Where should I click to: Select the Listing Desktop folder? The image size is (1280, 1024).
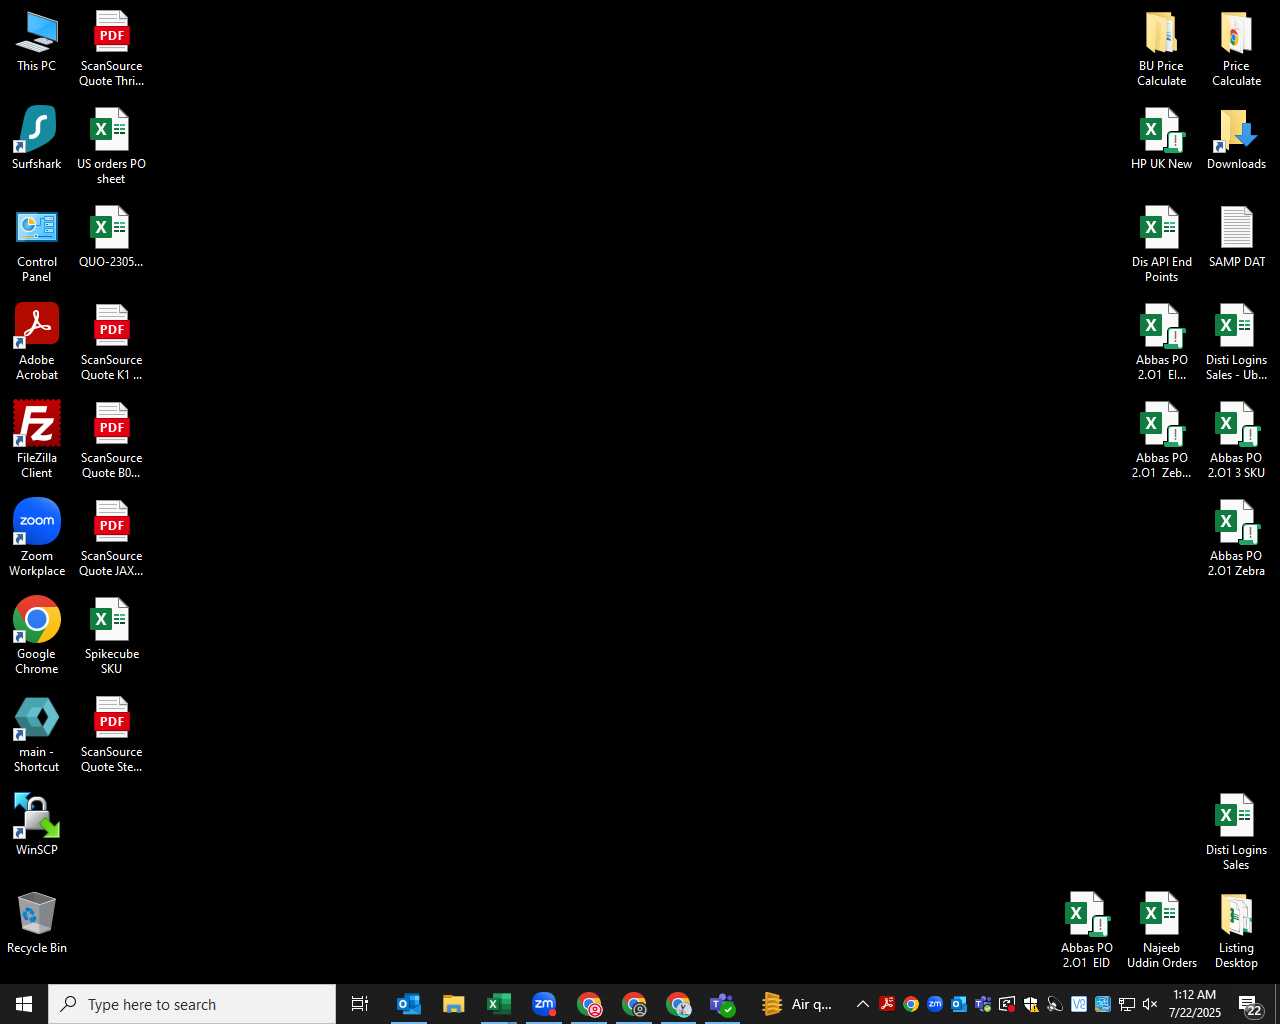pyautogui.click(x=1236, y=931)
